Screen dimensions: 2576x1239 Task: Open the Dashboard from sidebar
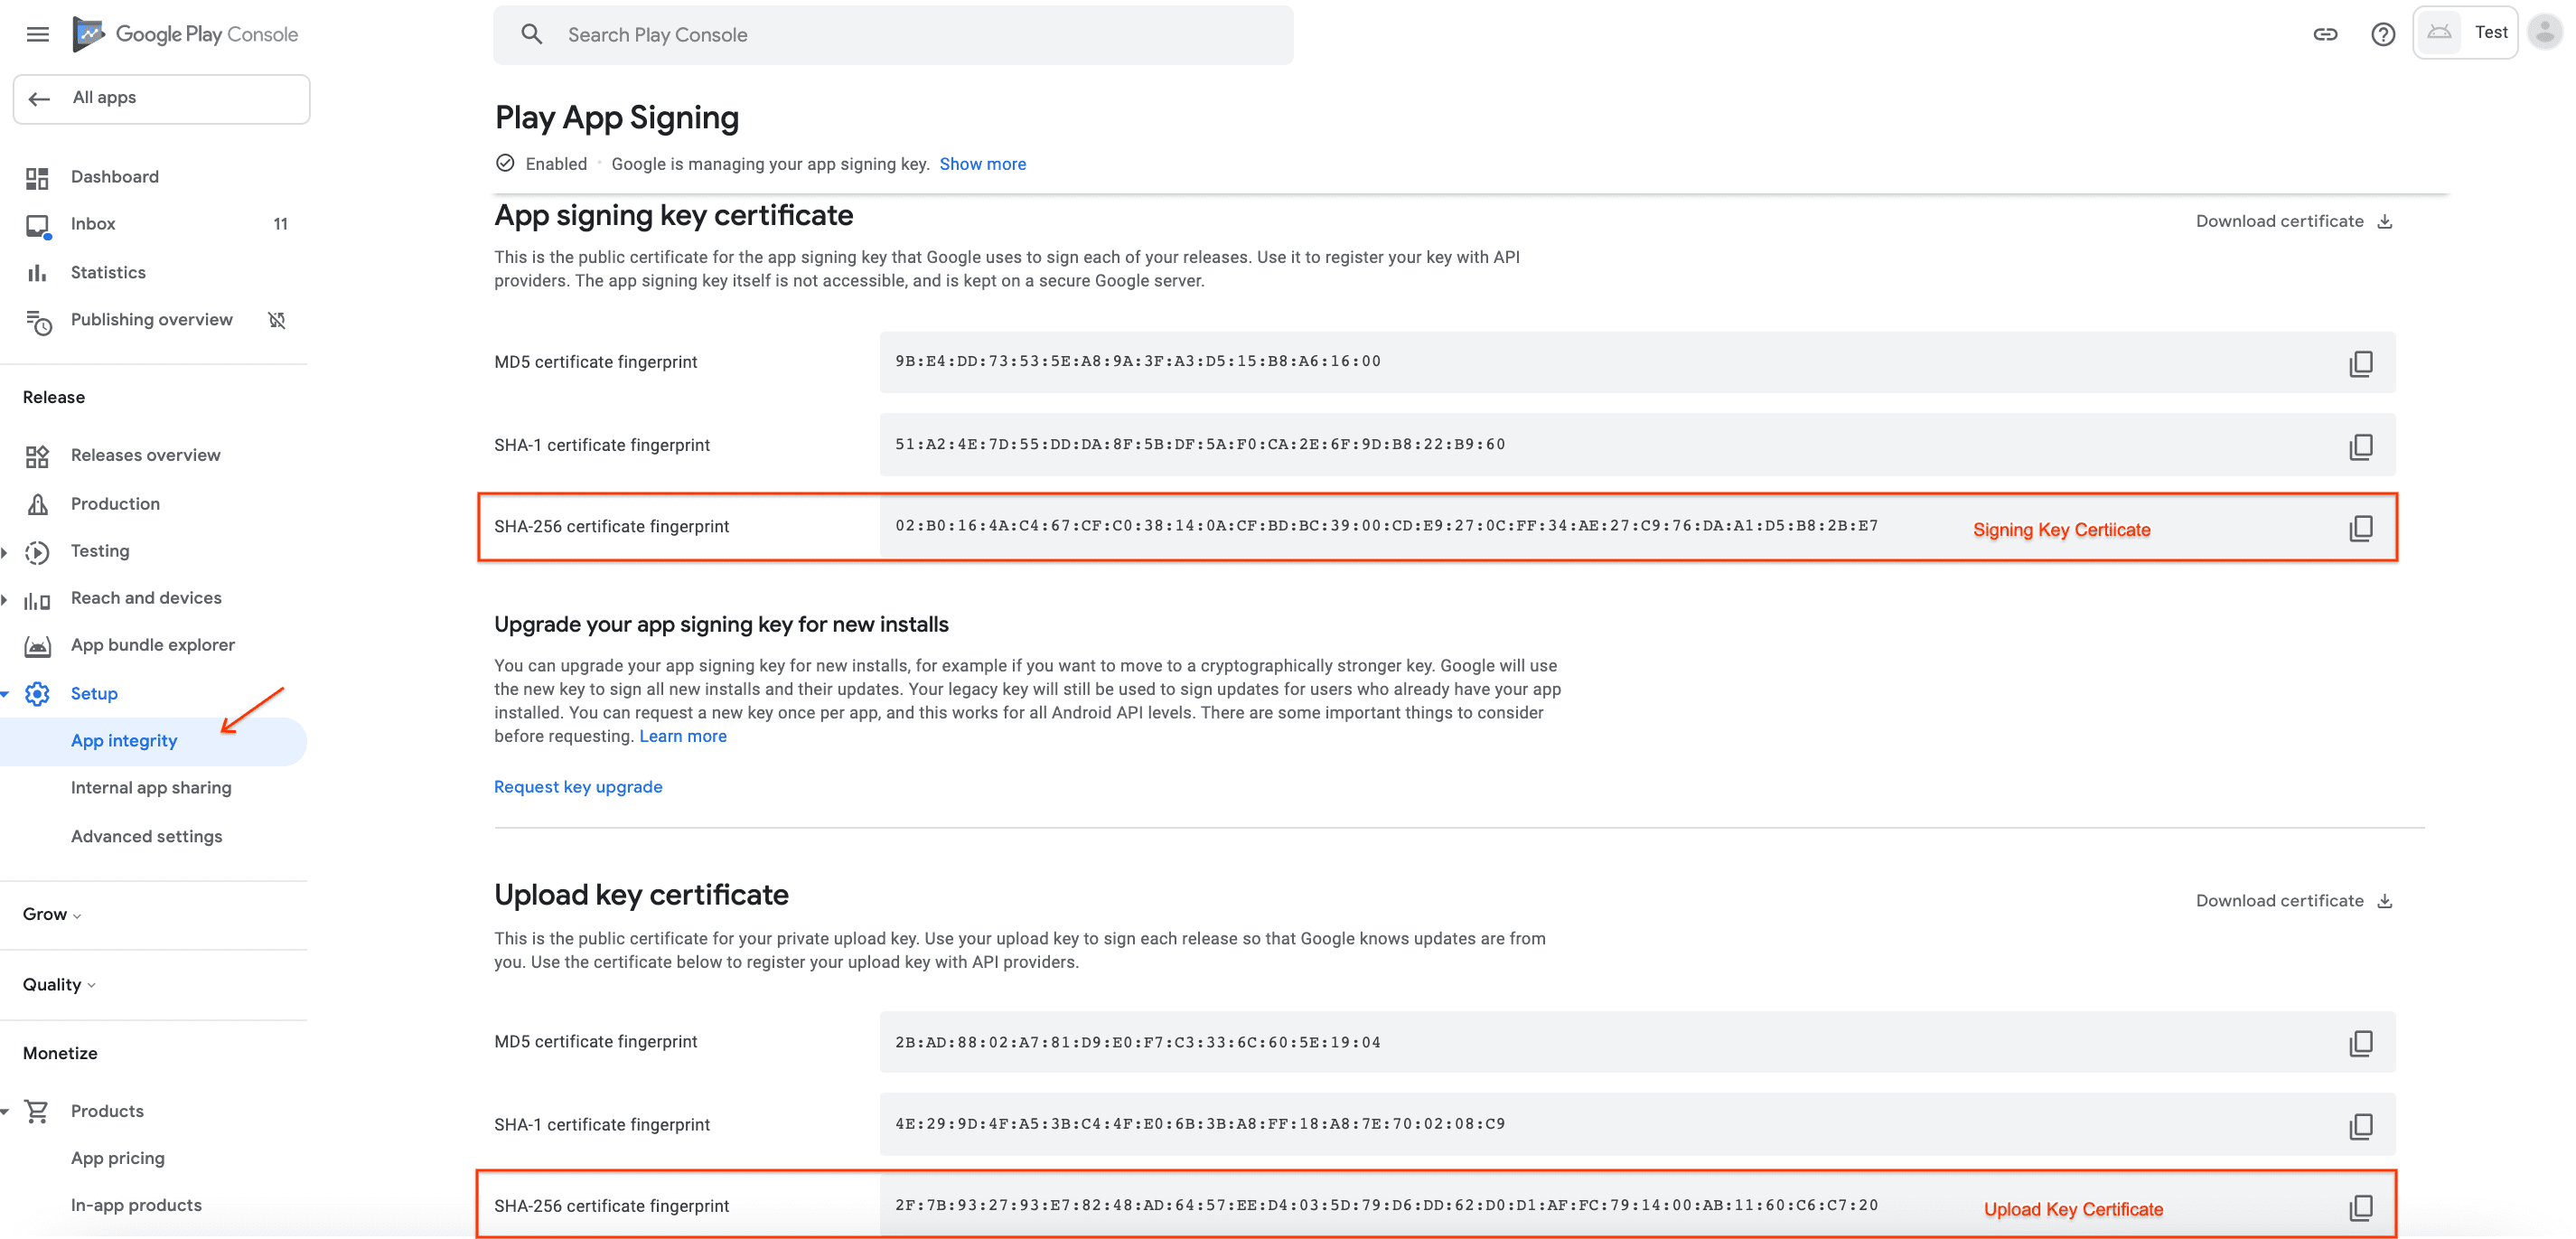point(113,176)
